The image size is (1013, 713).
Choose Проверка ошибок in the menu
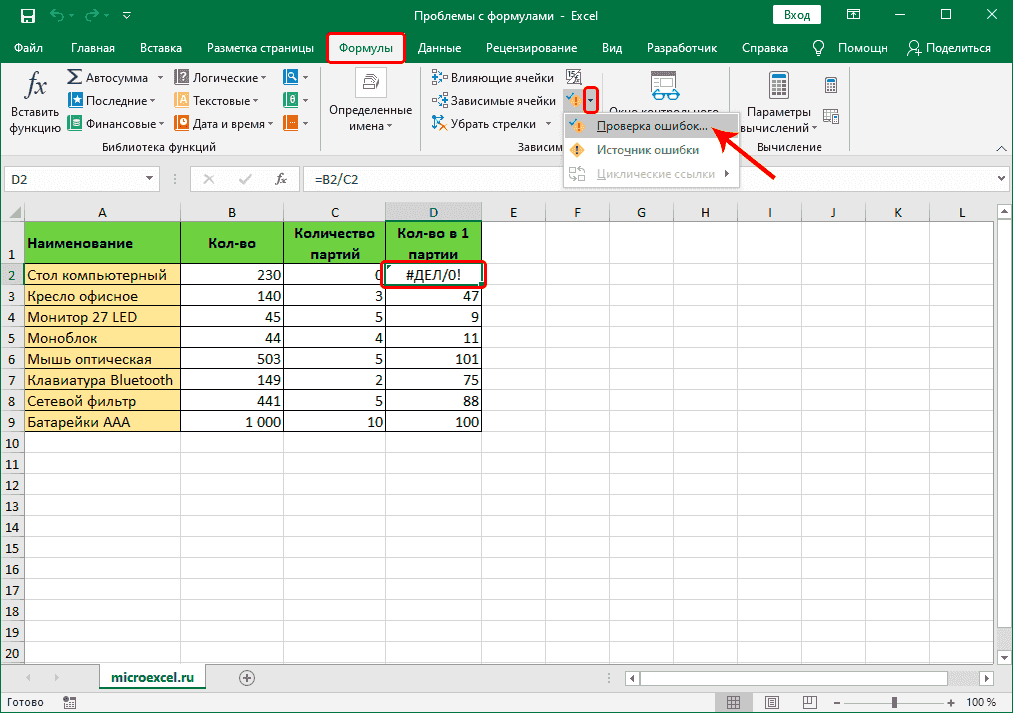(x=651, y=125)
